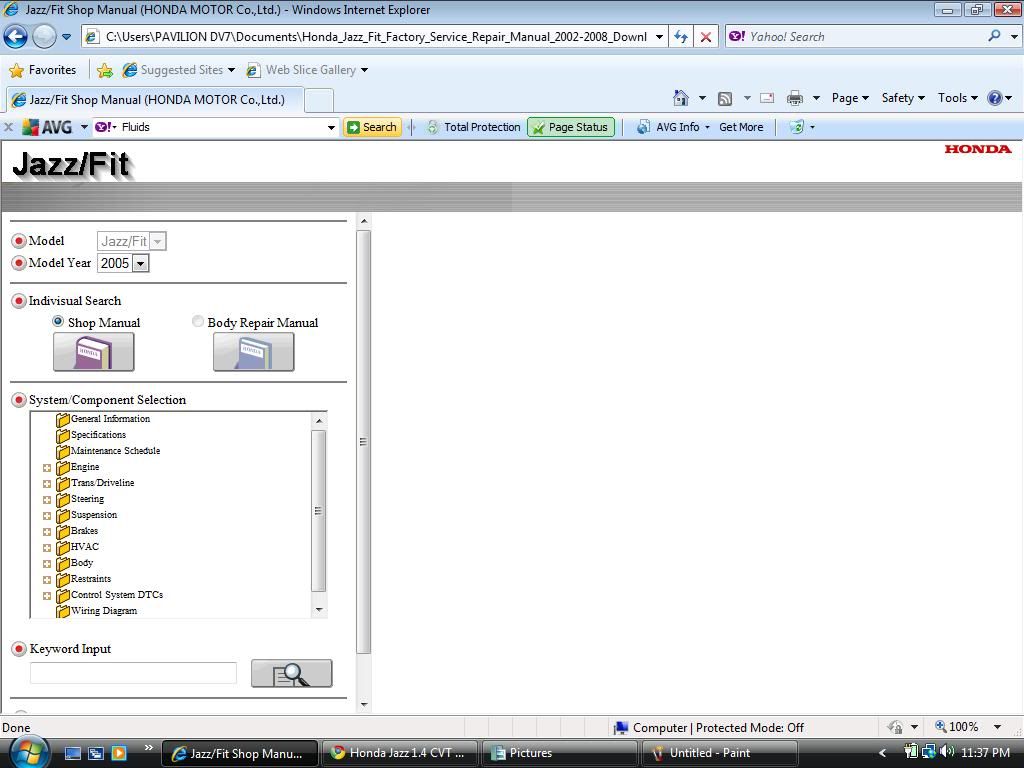Image resolution: width=1024 pixels, height=768 pixels.
Task: Open the Safety menu
Action: pyautogui.click(x=903, y=98)
